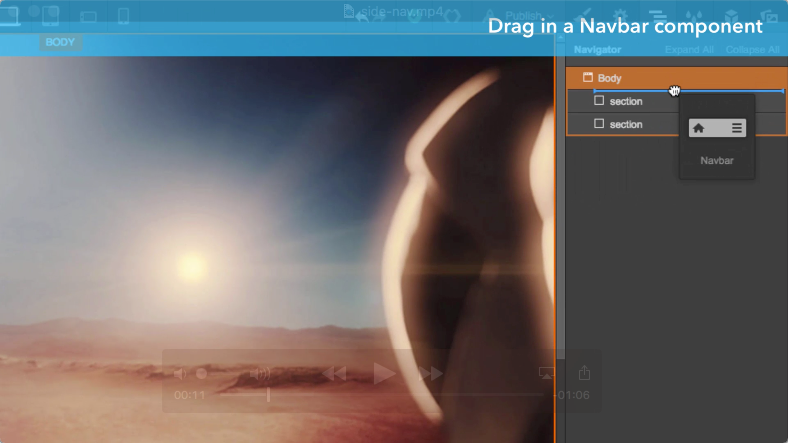Click the low volume speaker icon
Image resolution: width=788 pixels, height=443 pixels.
179,374
